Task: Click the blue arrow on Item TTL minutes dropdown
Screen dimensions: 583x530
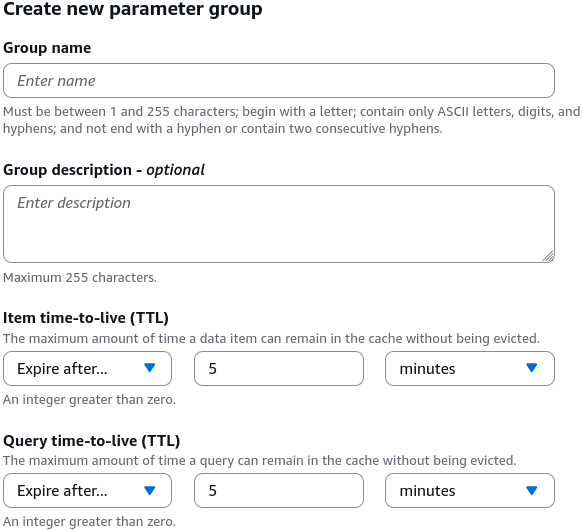Action: 532,368
